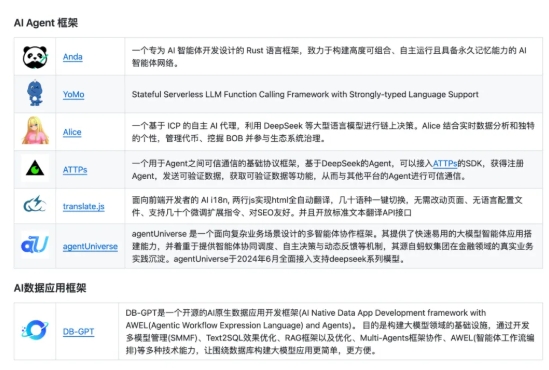
Task: Open the YoMo project link
Action: pos(74,94)
